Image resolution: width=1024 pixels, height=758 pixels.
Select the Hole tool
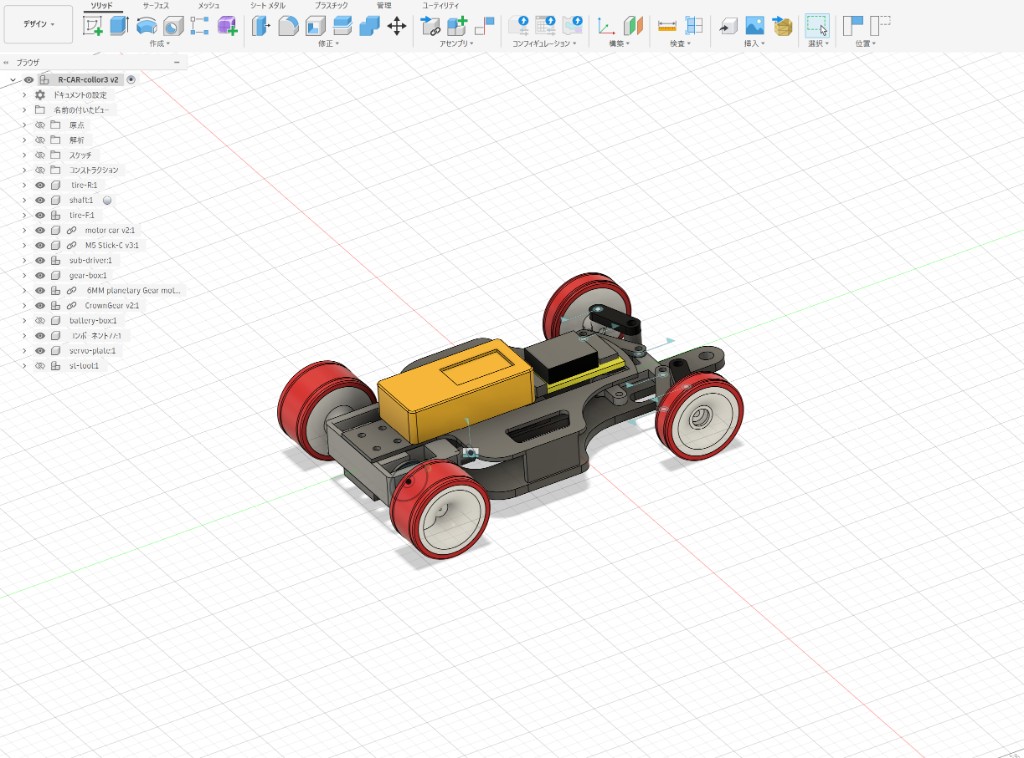pyautogui.click(x=173, y=26)
